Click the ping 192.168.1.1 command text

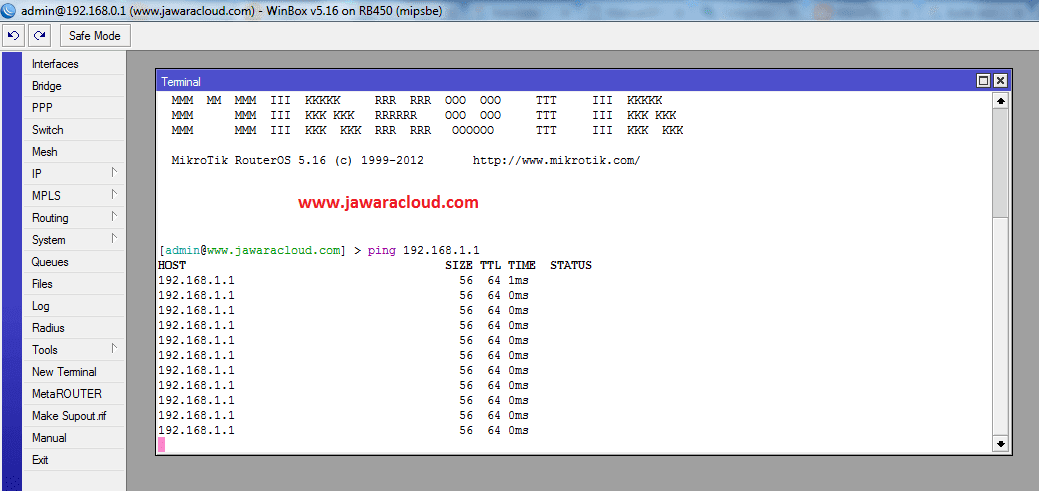pyautogui.click(x=423, y=250)
